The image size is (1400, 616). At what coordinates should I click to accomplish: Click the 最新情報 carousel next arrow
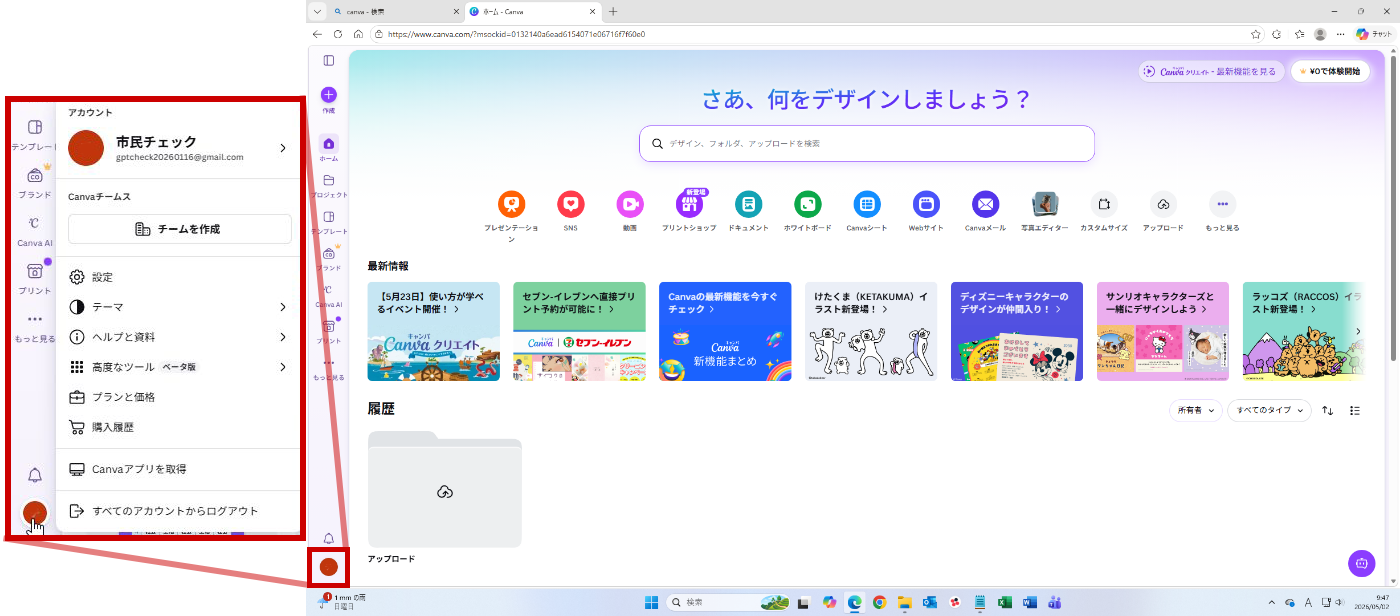tap(1357, 331)
